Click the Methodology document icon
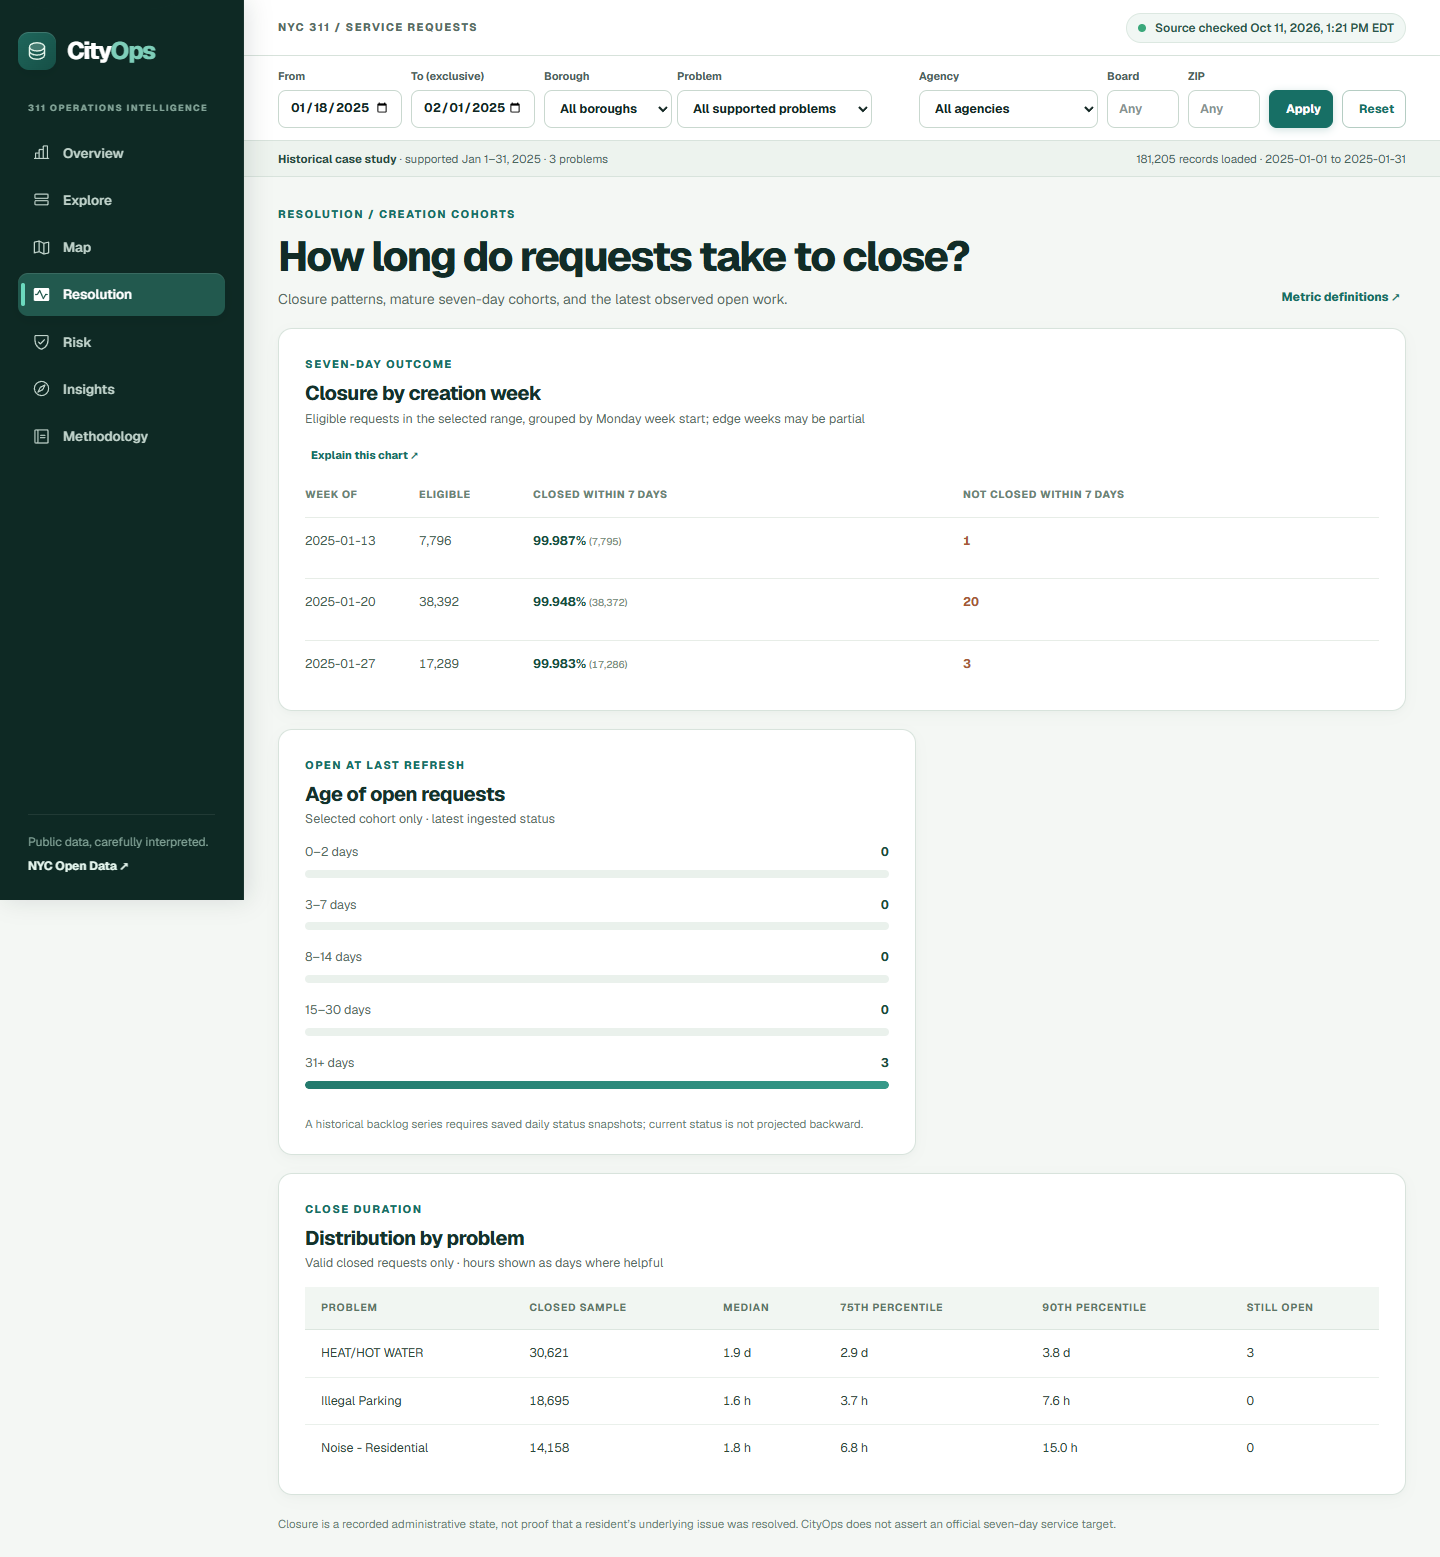 point(42,436)
